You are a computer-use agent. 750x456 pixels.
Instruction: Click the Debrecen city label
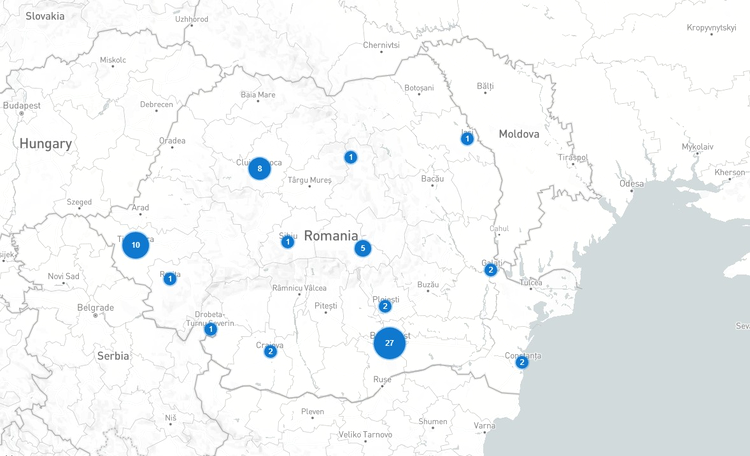coord(156,104)
